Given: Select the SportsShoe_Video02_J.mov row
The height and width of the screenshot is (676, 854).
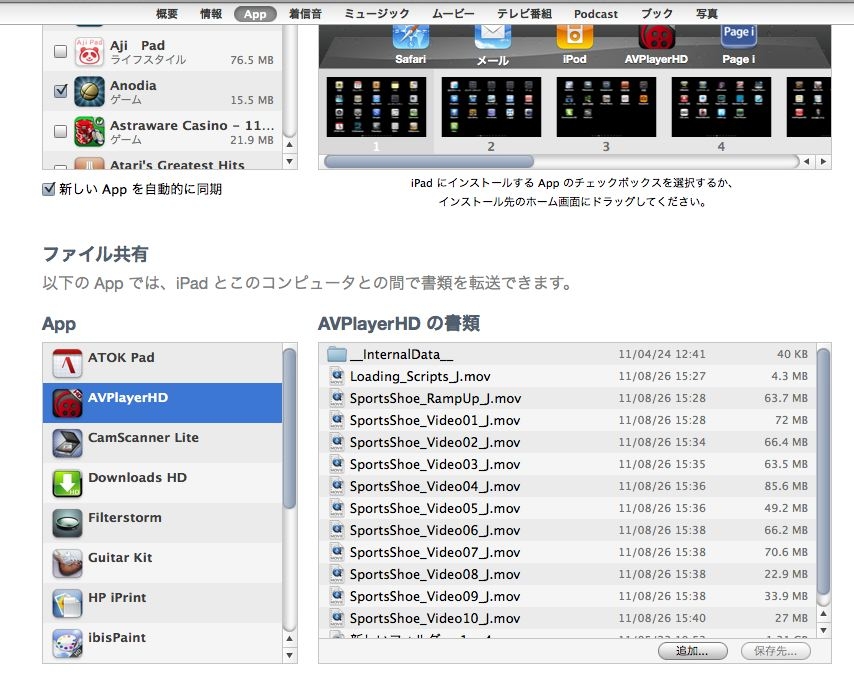Looking at the screenshot, I should tap(568, 442).
